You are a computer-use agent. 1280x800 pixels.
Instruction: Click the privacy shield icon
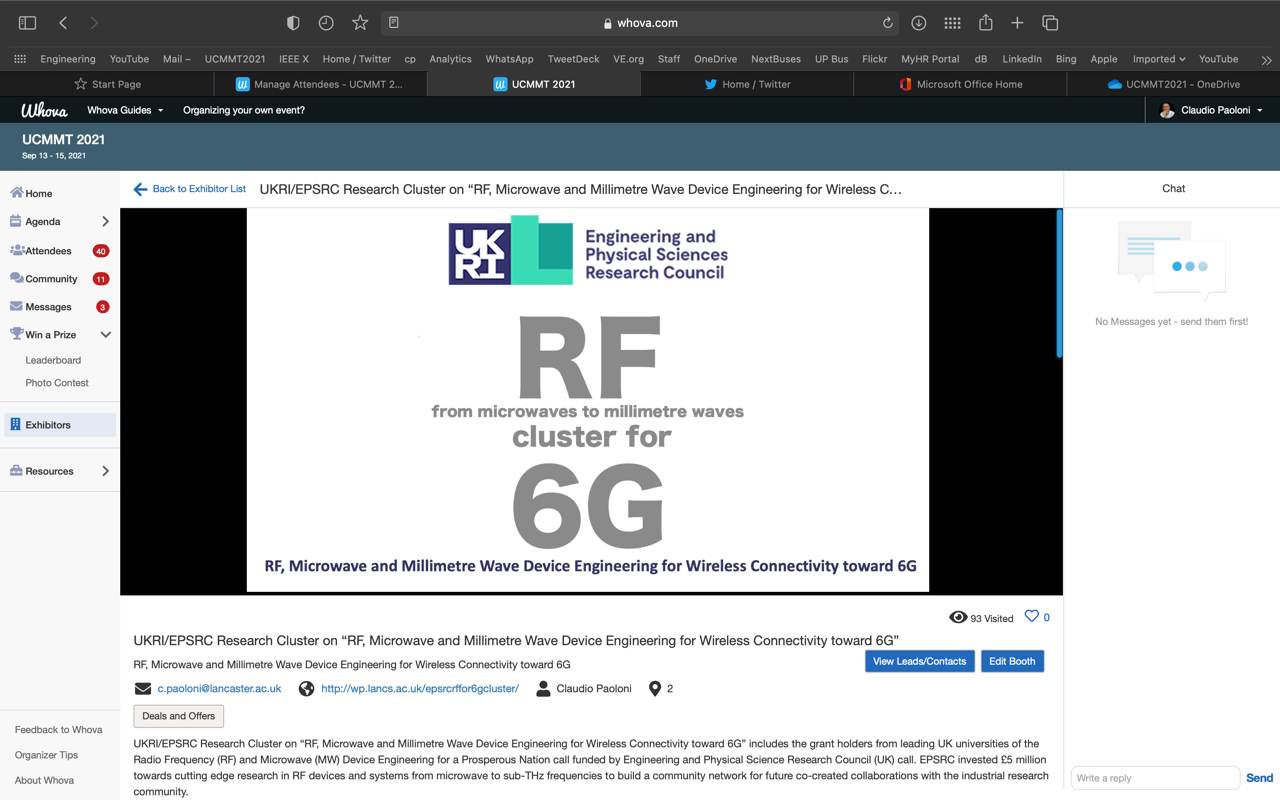coord(293,23)
